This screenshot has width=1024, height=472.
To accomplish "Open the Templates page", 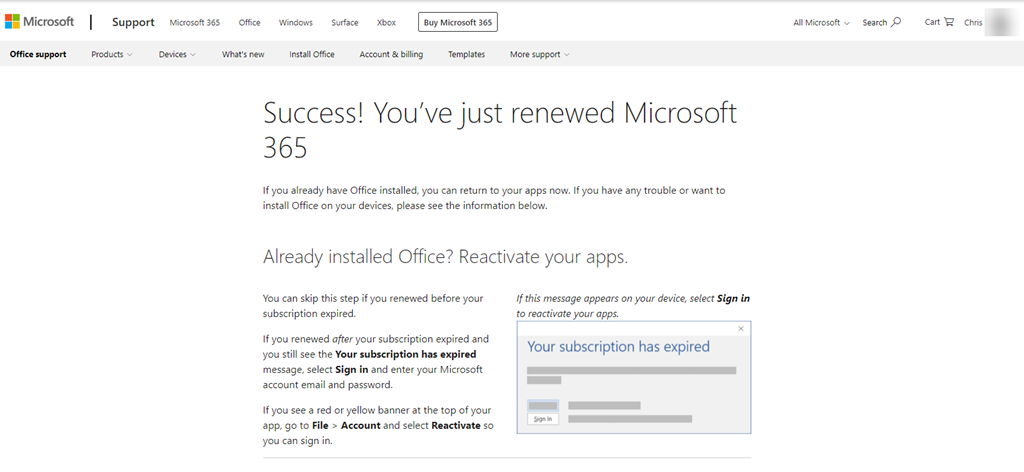I will (x=466, y=54).
